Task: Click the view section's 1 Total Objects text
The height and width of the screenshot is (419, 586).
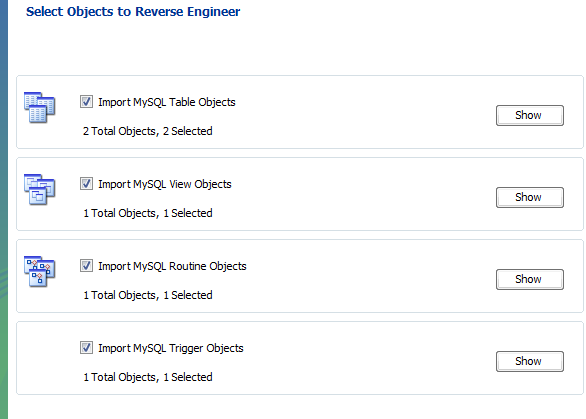Action: 119,213
